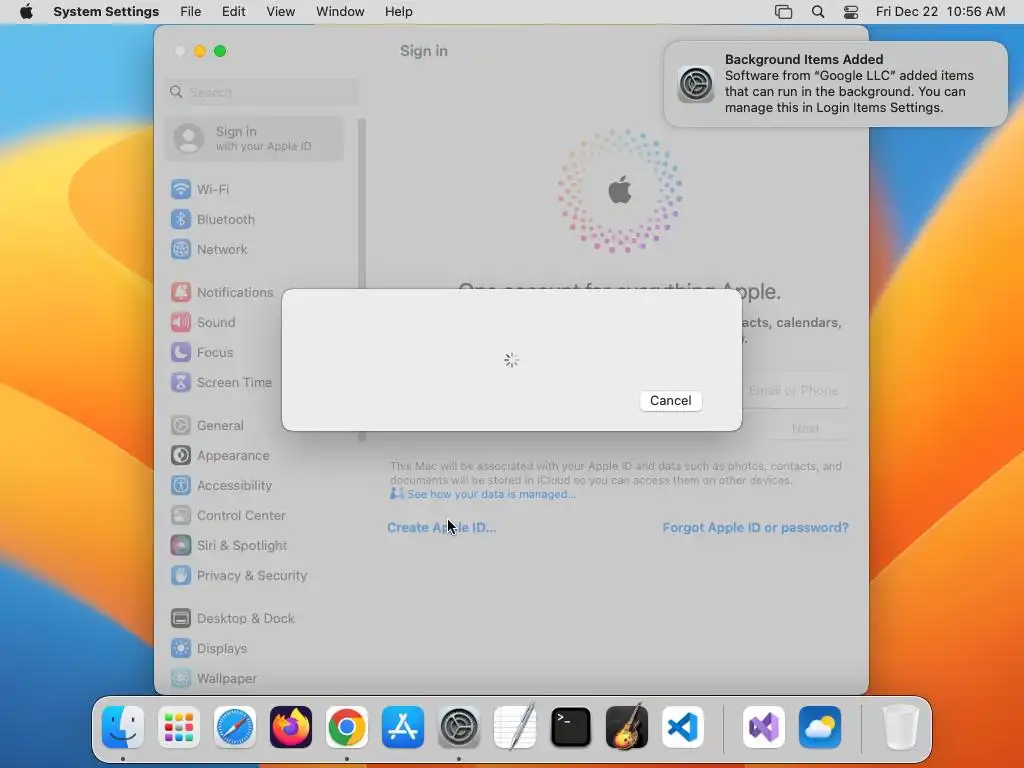
Task: Open the System Settings app menu
Action: pyautogui.click(x=106, y=12)
